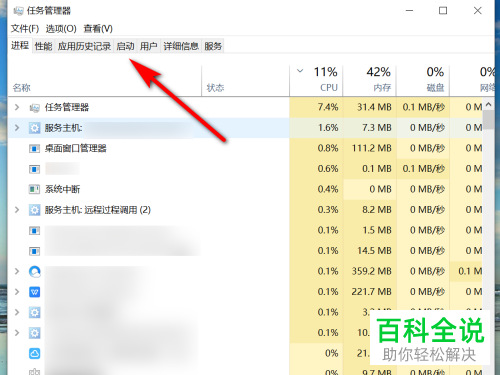Image resolution: width=500 pixels, height=375 pixels.
Task: Click the 8.2 MB memory value
Action: click(x=377, y=210)
